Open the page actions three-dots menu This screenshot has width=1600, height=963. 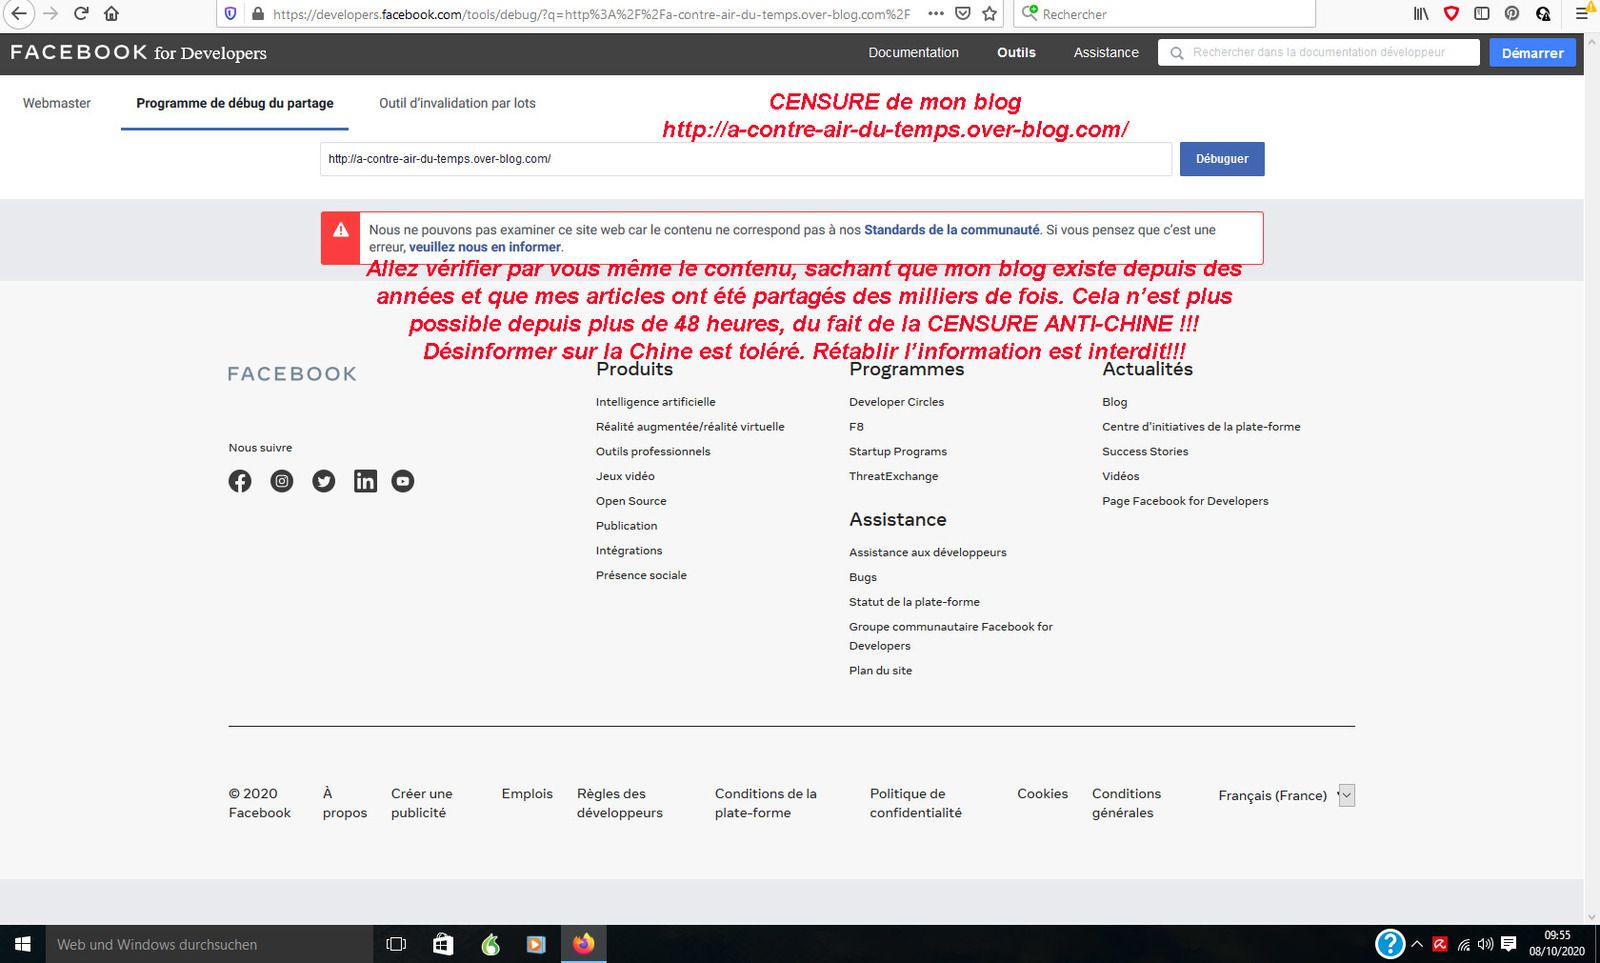[936, 14]
